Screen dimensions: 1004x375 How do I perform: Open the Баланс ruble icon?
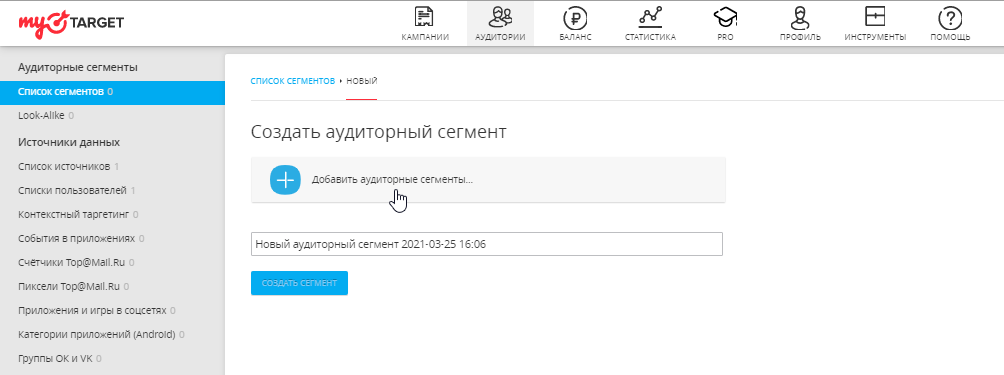point(575,17)
